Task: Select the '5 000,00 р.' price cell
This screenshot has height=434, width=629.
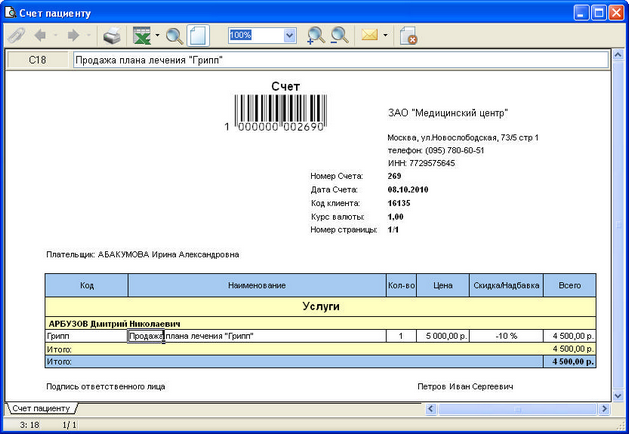Action: pos(443,336)
